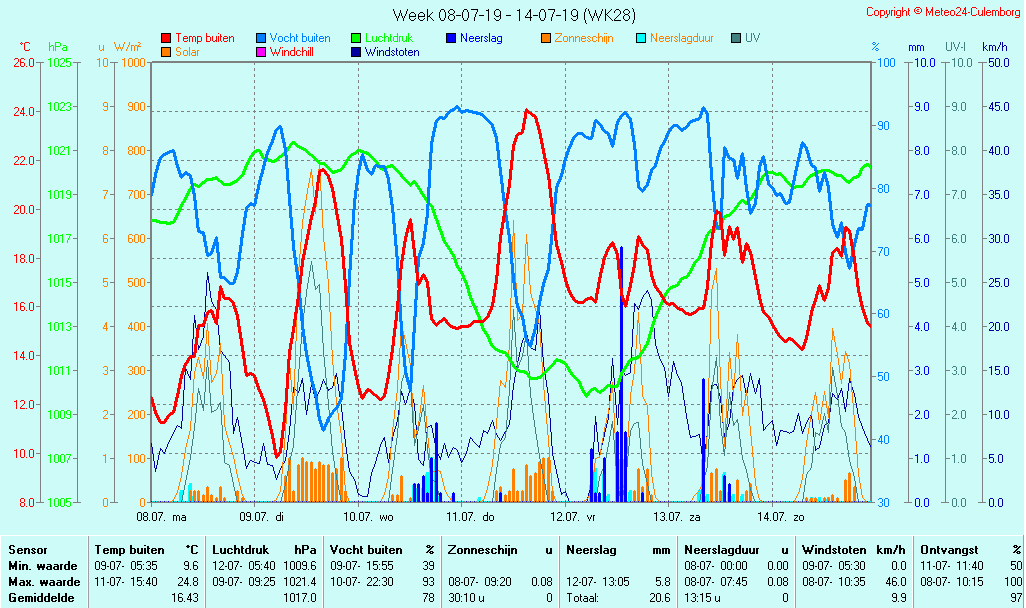This screenshot has width=1026, height=608.
Task: Click the orange Zonneschijn legend swatch
Action: (x=546, y=38)
